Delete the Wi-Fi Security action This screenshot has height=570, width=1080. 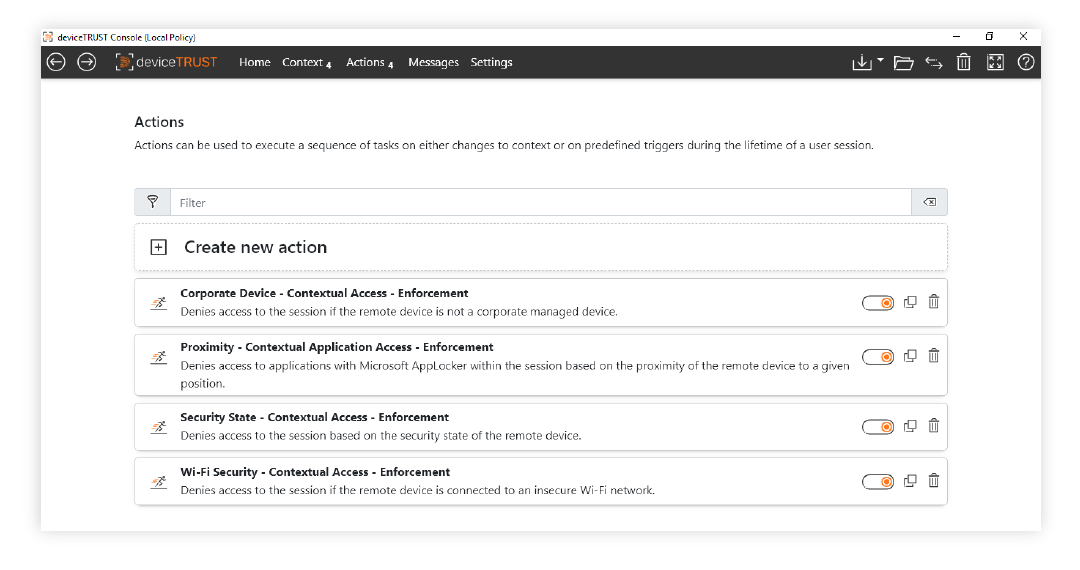point(933,481)
